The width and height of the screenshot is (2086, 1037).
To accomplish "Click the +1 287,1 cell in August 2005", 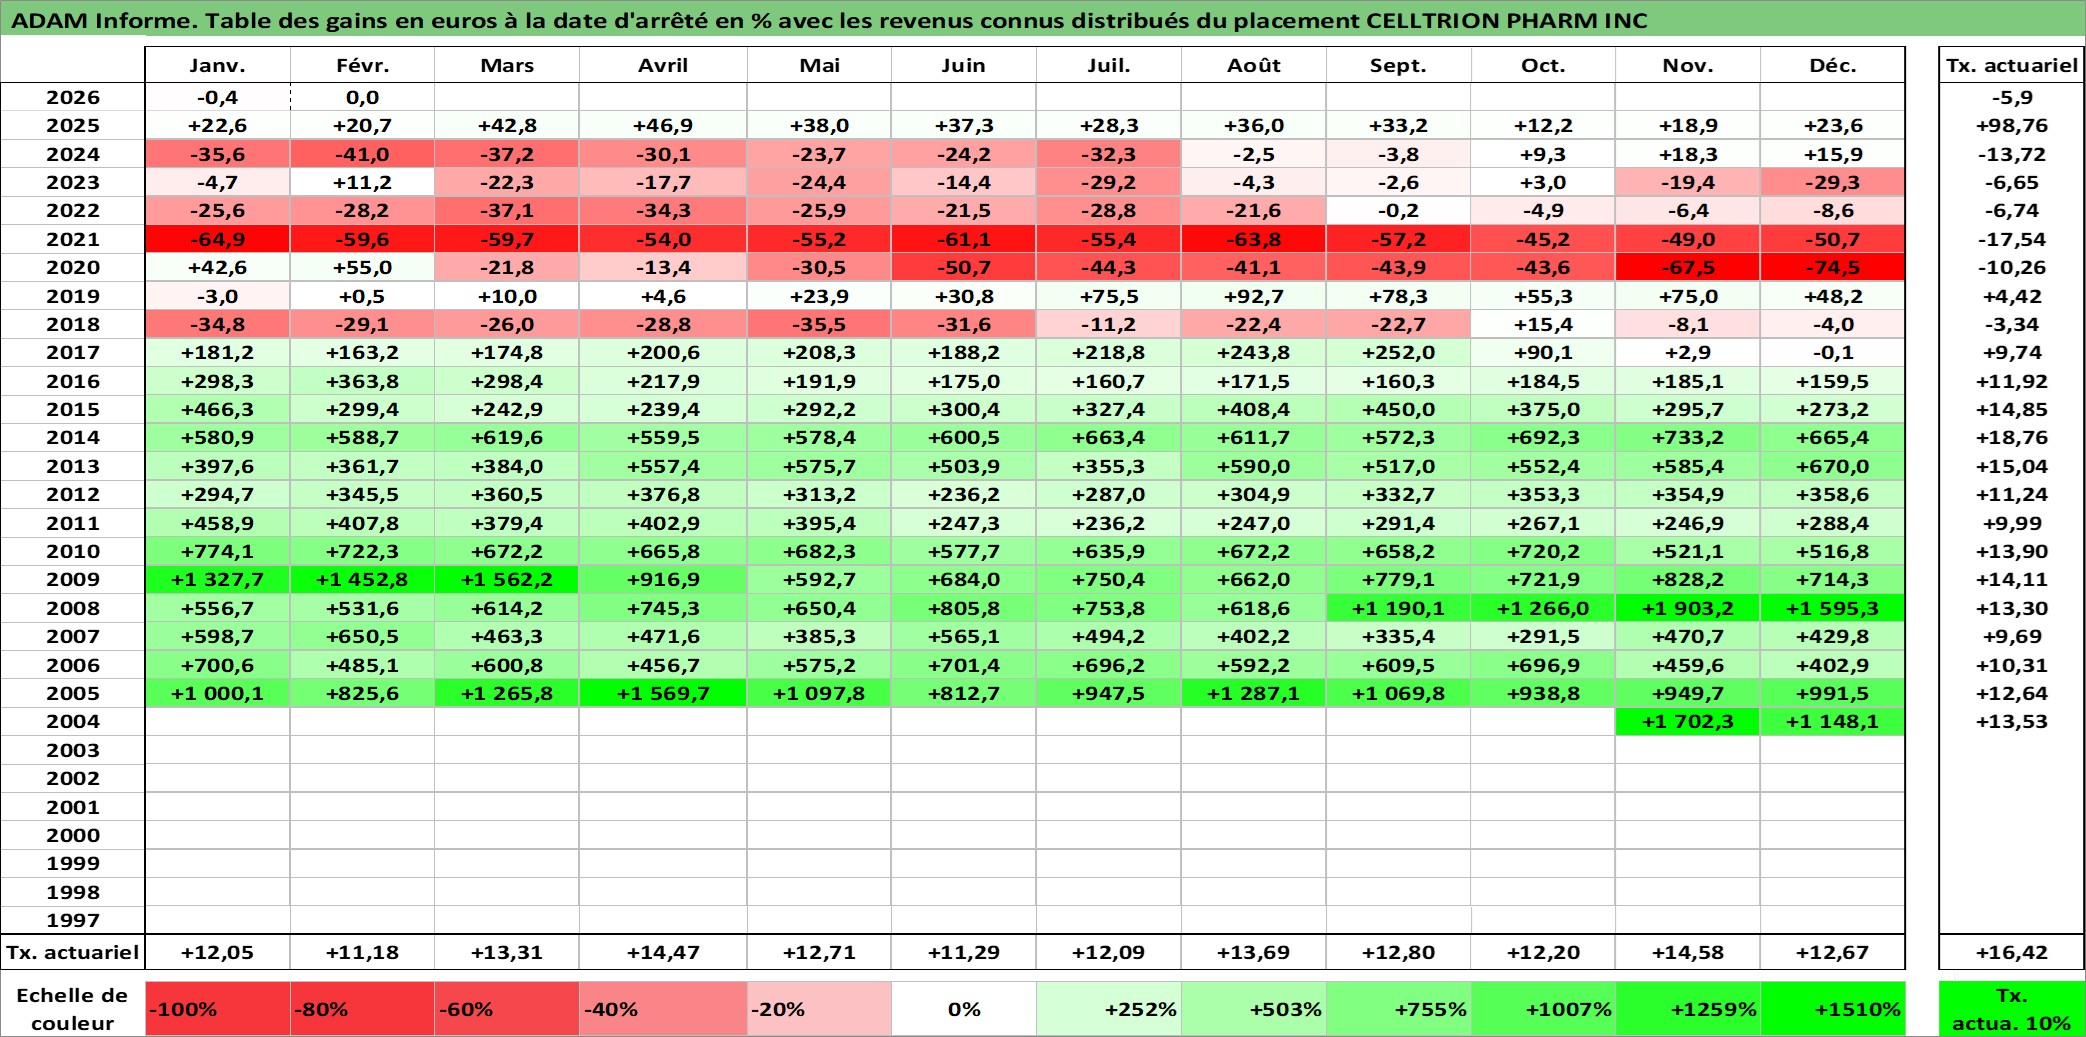I will pos(1254,693).
